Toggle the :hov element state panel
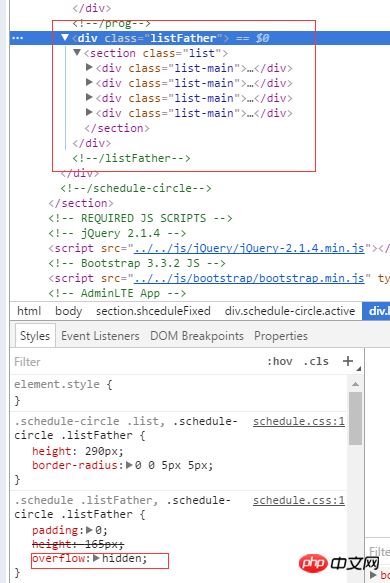 pos(280,361)
